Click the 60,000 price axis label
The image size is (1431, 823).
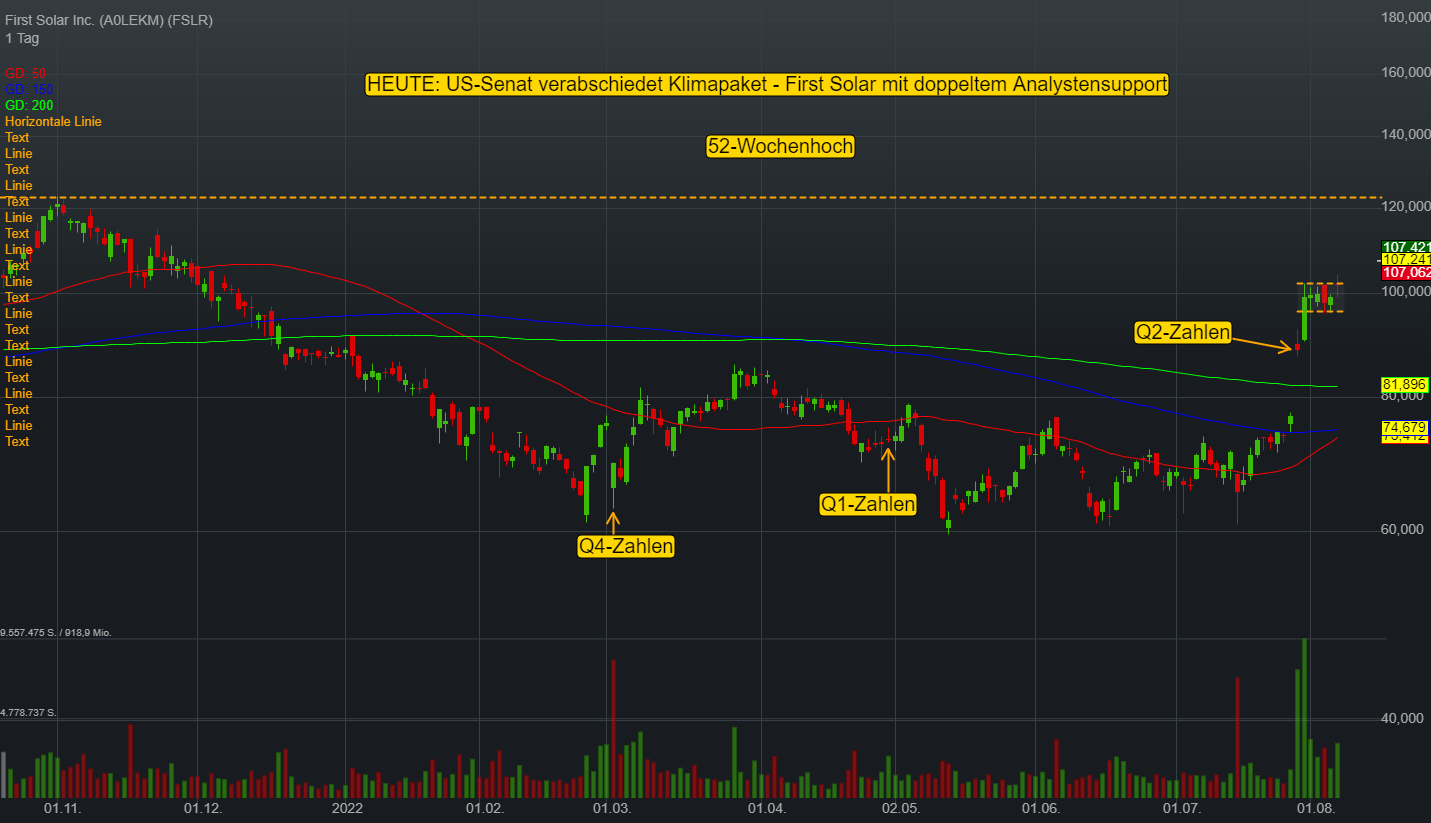tap(1402, 530)
